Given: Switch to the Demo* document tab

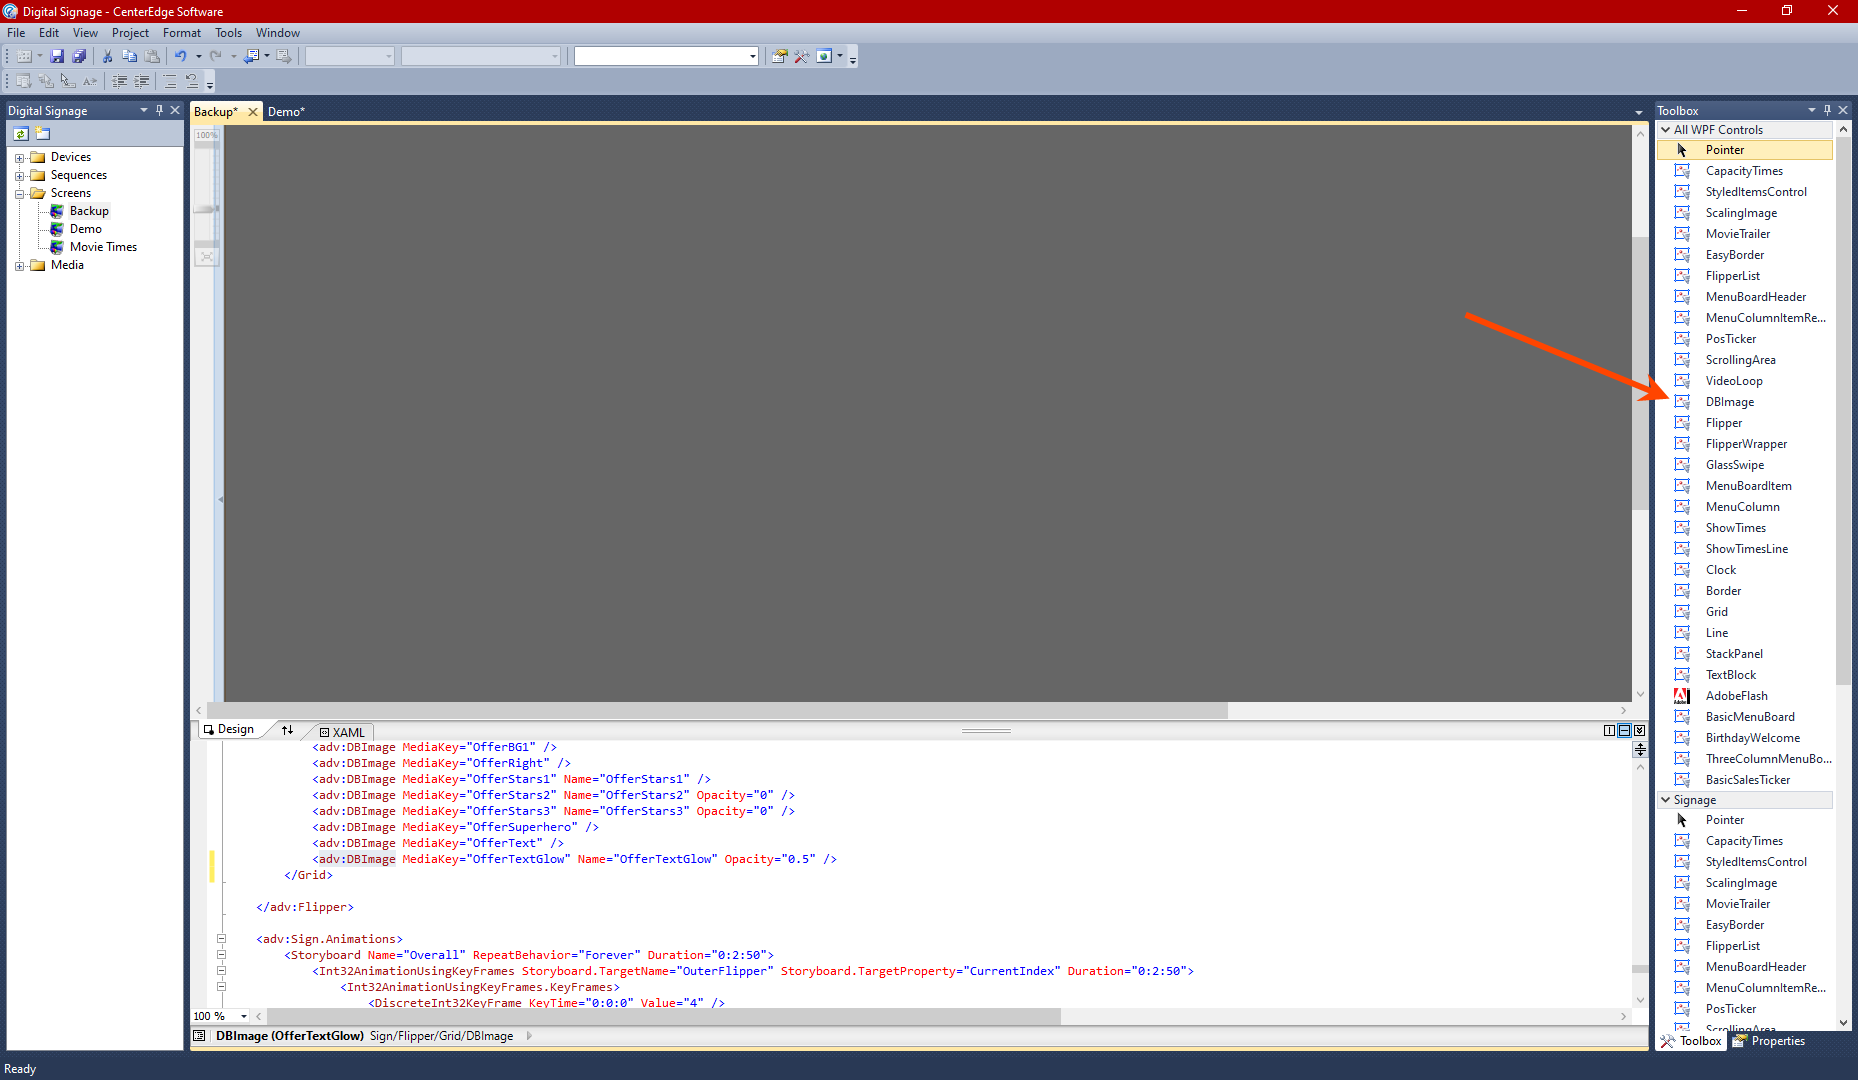Looking at the screenshot, I should pos(286,112).
